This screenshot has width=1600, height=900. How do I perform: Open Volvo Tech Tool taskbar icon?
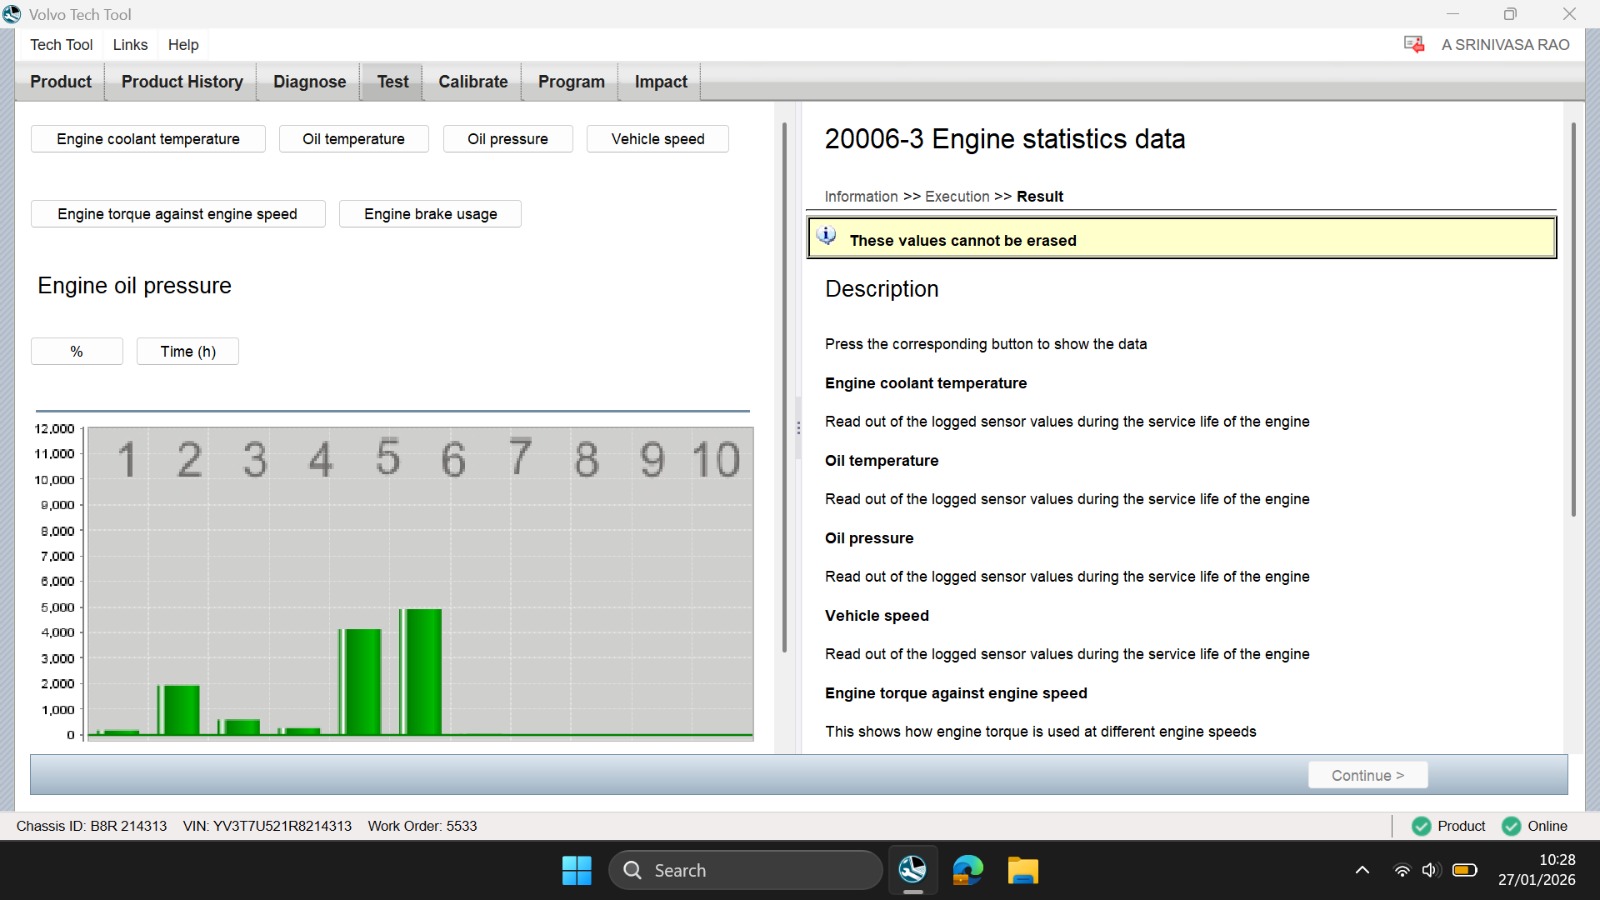coord(912,870)
